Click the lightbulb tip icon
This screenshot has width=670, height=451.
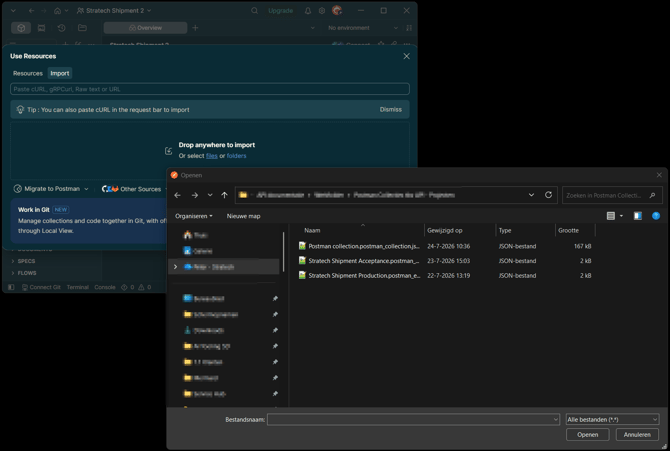(20, 109)
